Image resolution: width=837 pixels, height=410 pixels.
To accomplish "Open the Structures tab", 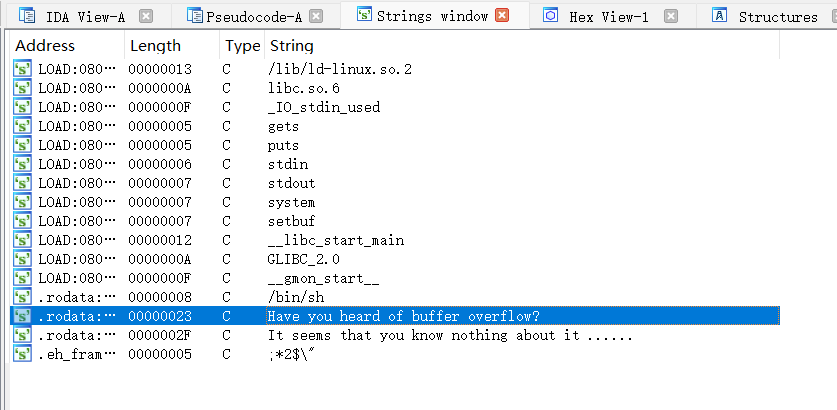I will point(777,17).
